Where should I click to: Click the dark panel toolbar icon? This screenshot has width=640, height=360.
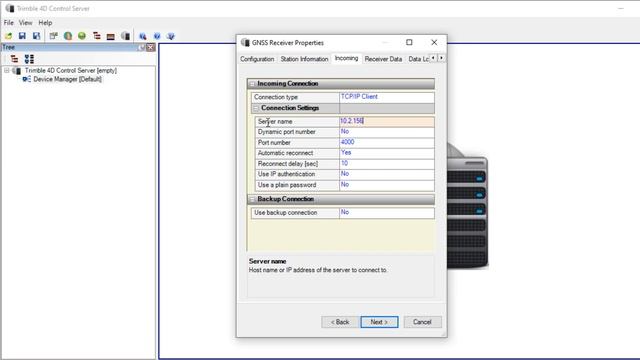pos(111,36)
